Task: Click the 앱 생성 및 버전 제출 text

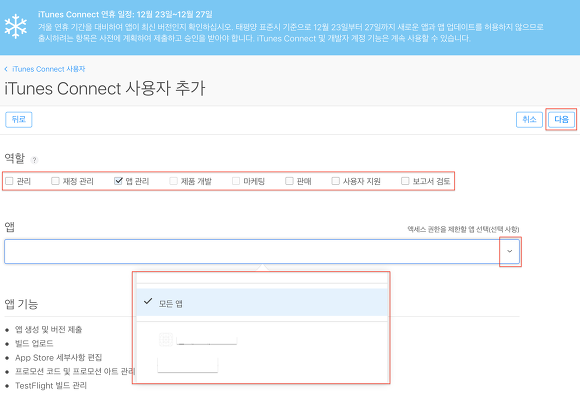Action: (x=48, y=329)
